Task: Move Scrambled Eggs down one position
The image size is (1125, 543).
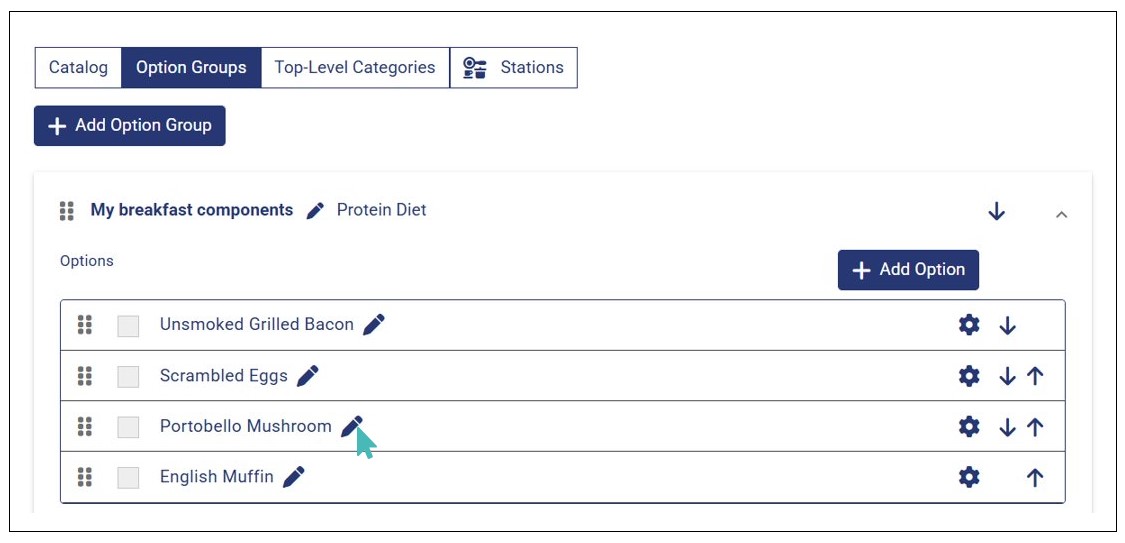Action: click(x=1007, y=376)
